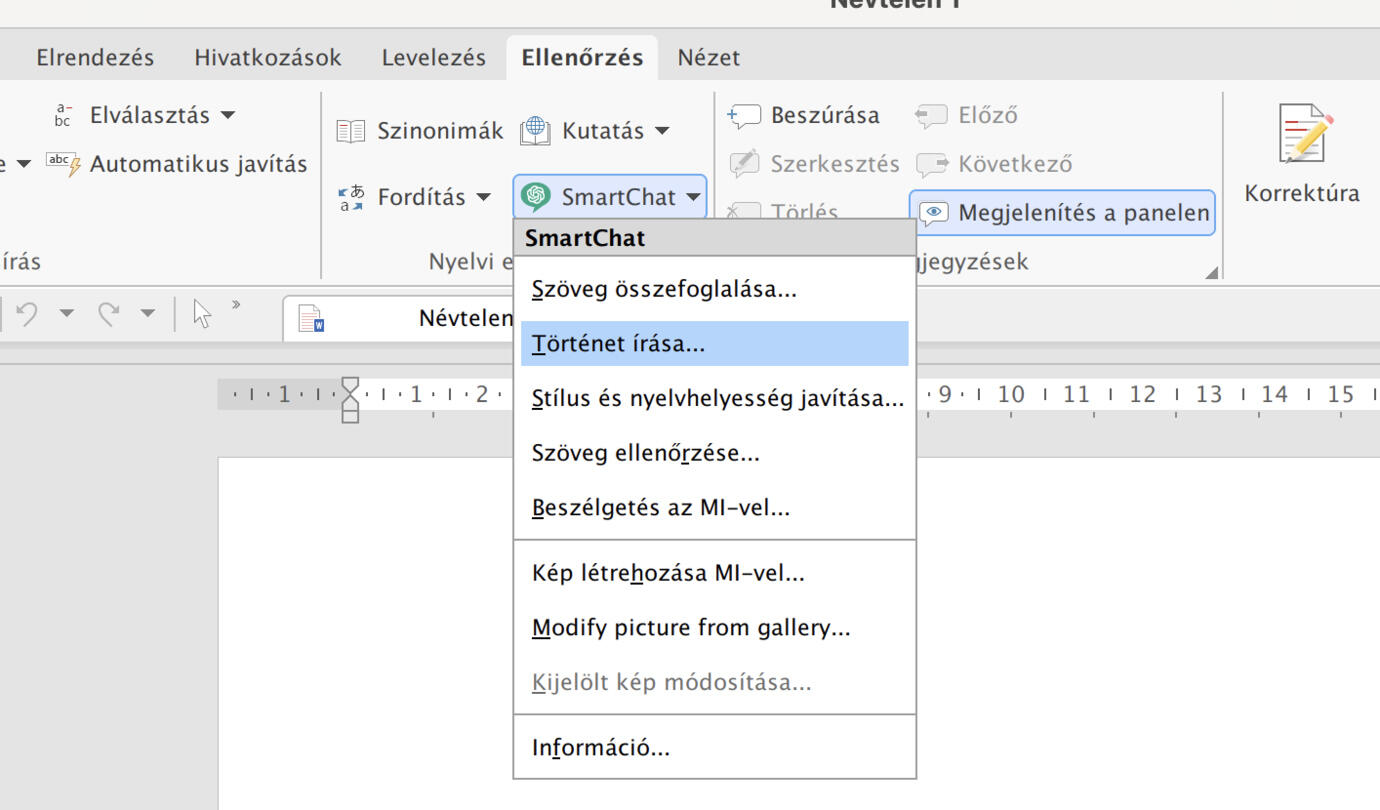
Task: Click the indent marker on the ruler
Action: 350,399
